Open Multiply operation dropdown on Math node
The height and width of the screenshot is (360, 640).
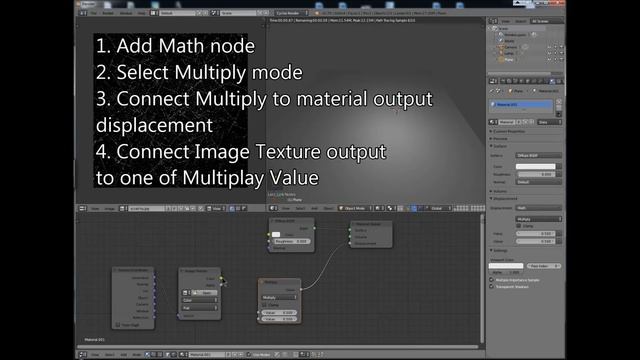pyautogui.click(x=280, y=298)
